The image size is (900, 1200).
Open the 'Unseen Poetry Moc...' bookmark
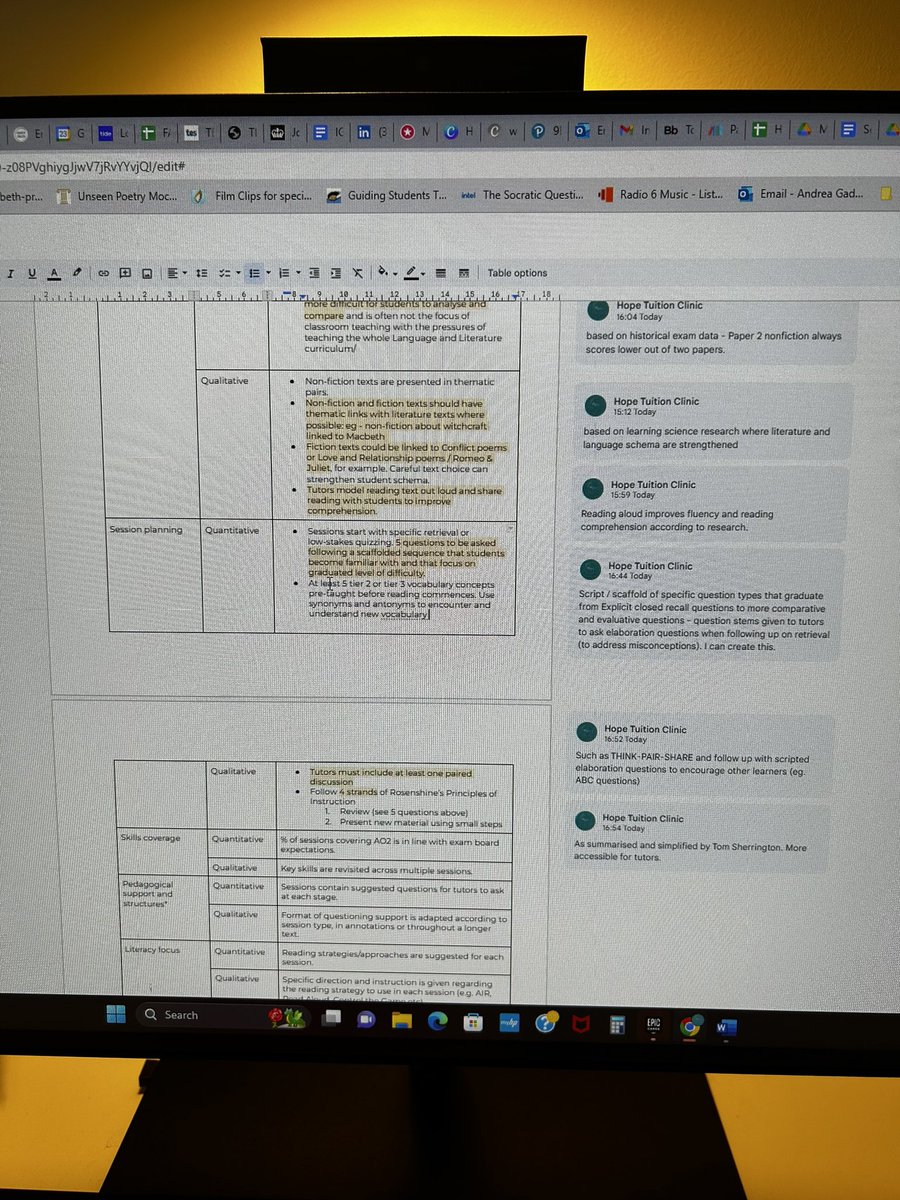point(118,196)
